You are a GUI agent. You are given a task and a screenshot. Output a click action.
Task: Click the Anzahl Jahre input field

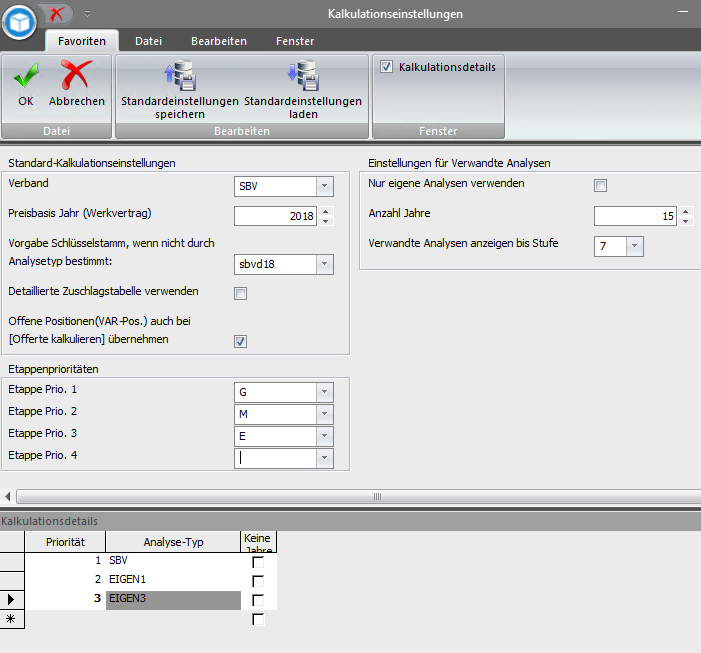pos(634,216)
